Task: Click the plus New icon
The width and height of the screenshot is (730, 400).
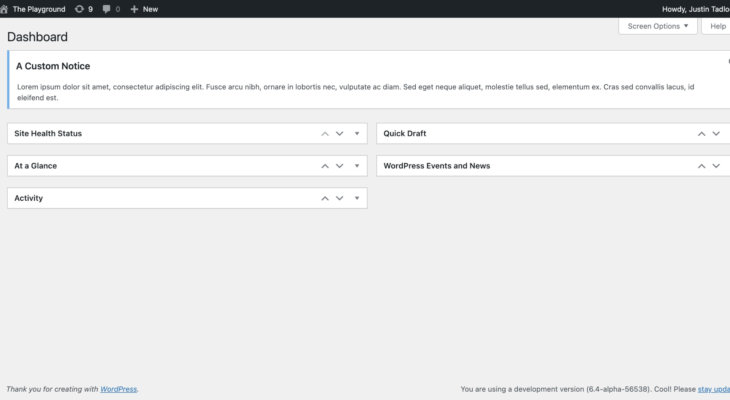Action: (134, 9)
